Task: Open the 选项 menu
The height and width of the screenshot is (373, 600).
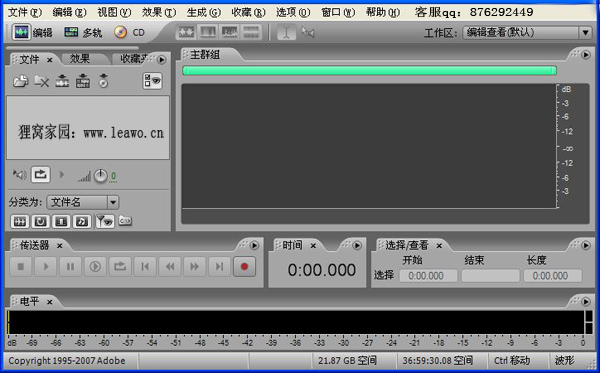Action: [x=293, y=13]
